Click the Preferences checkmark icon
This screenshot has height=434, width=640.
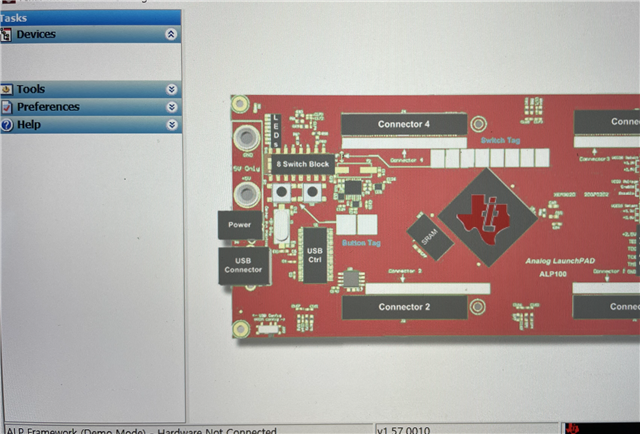point(7,107)
